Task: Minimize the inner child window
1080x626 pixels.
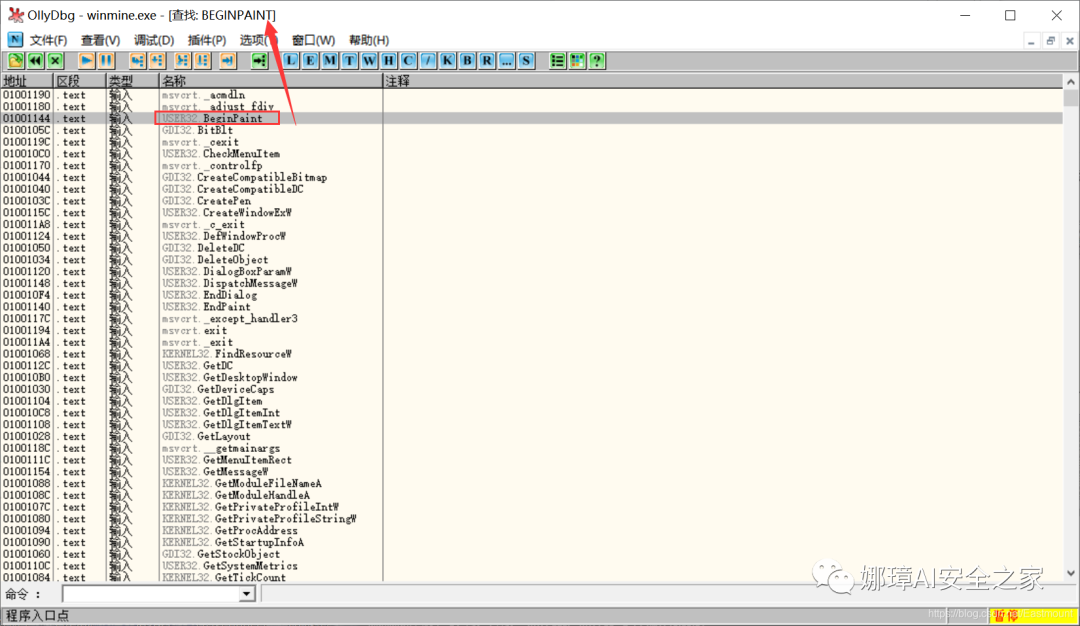Action: 1031,41
